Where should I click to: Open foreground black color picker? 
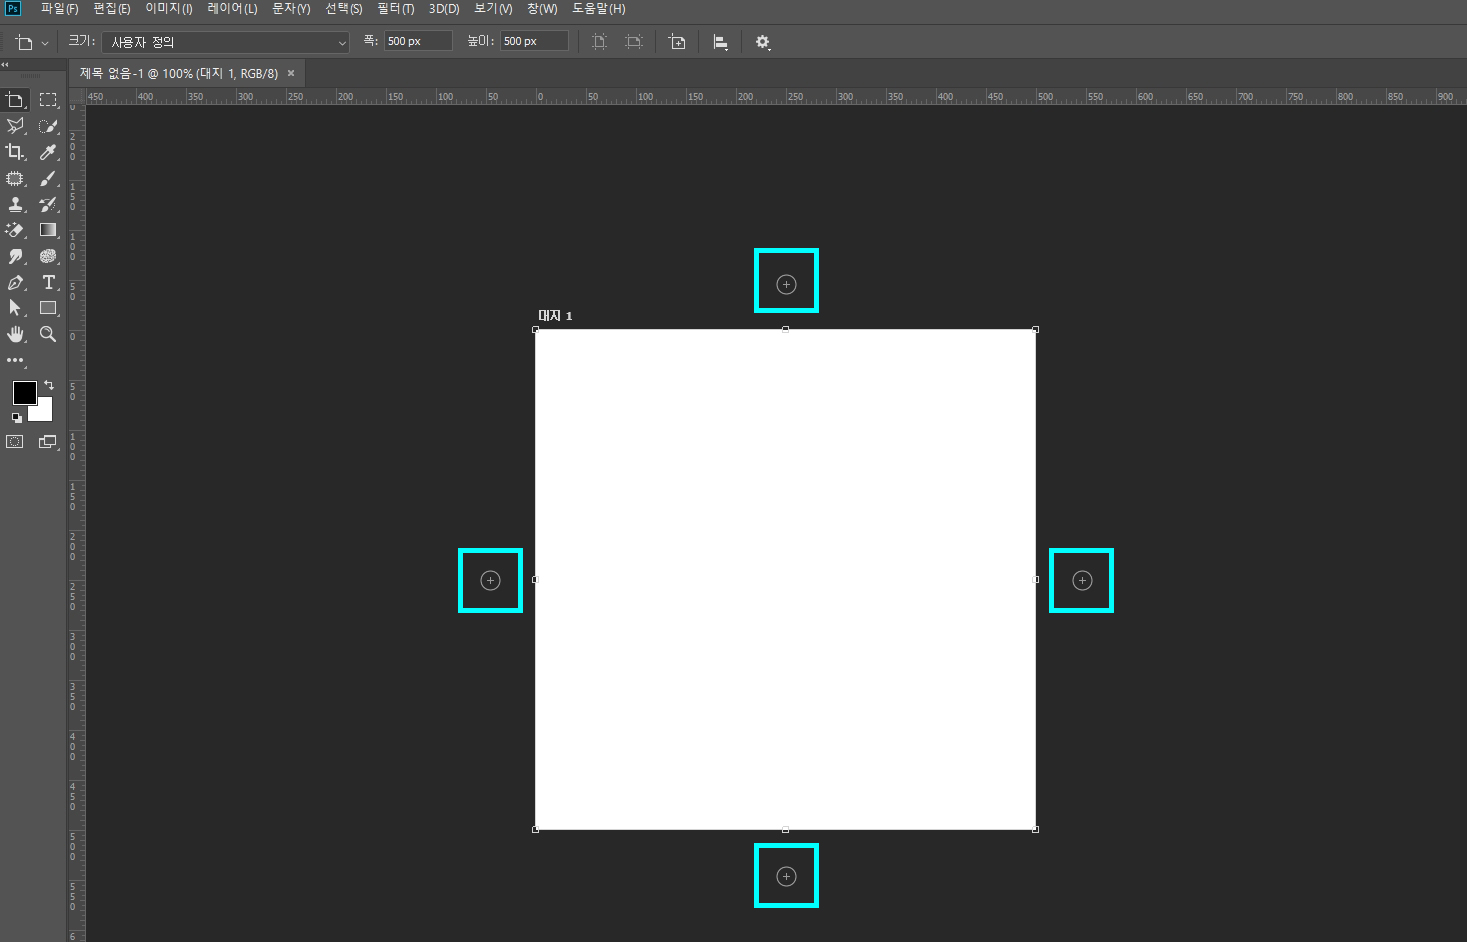[24, 392]
